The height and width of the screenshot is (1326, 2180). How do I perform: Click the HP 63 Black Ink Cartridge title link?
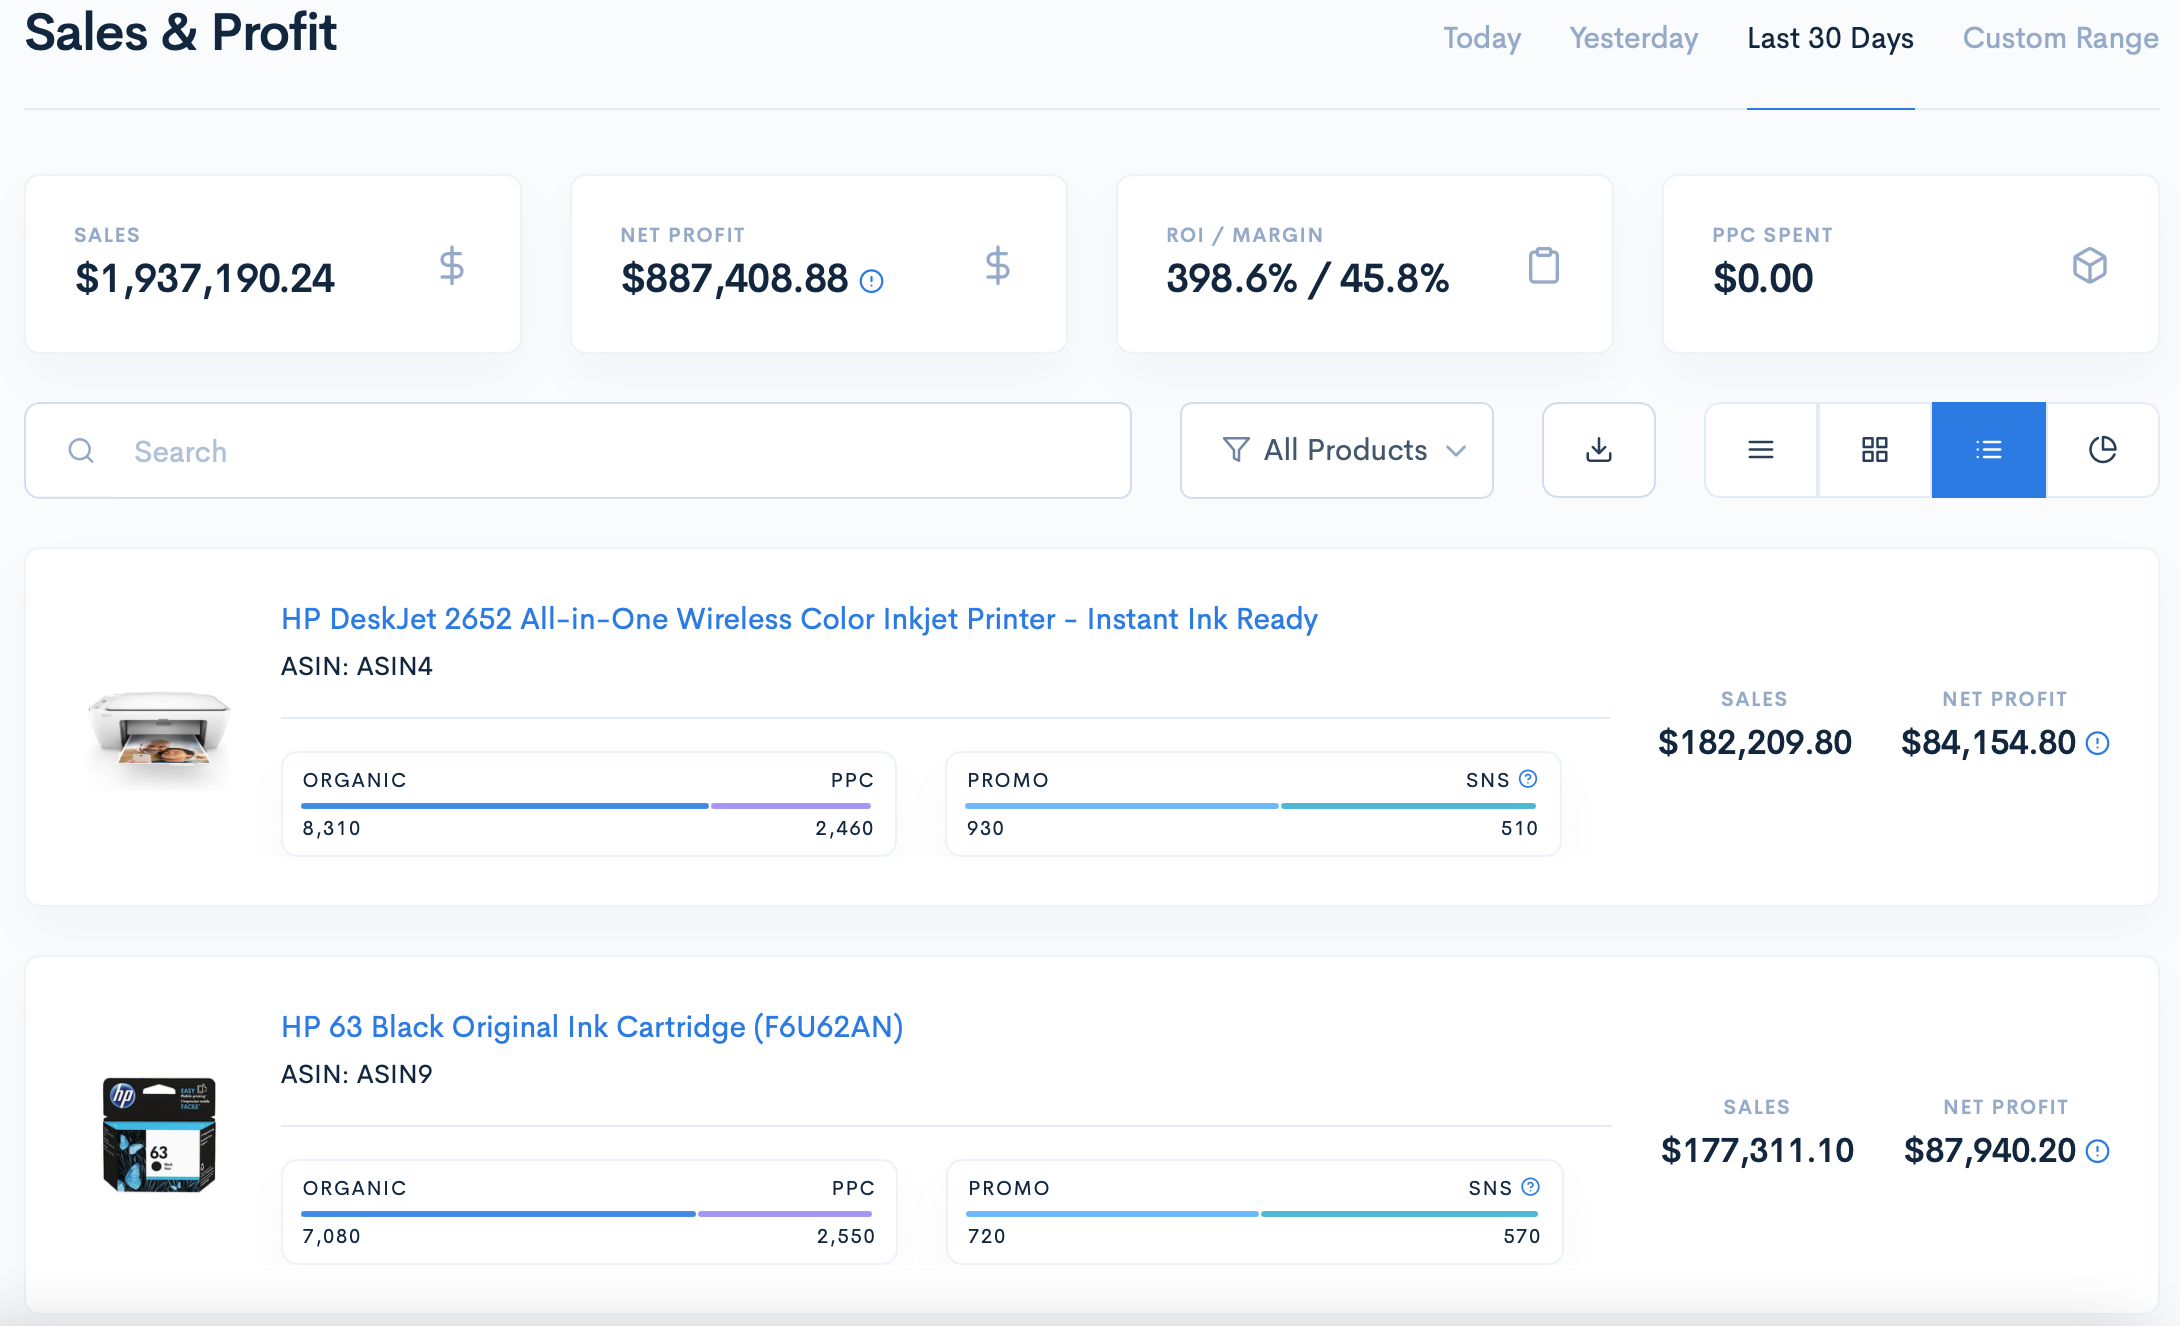tap(593, 1026)
